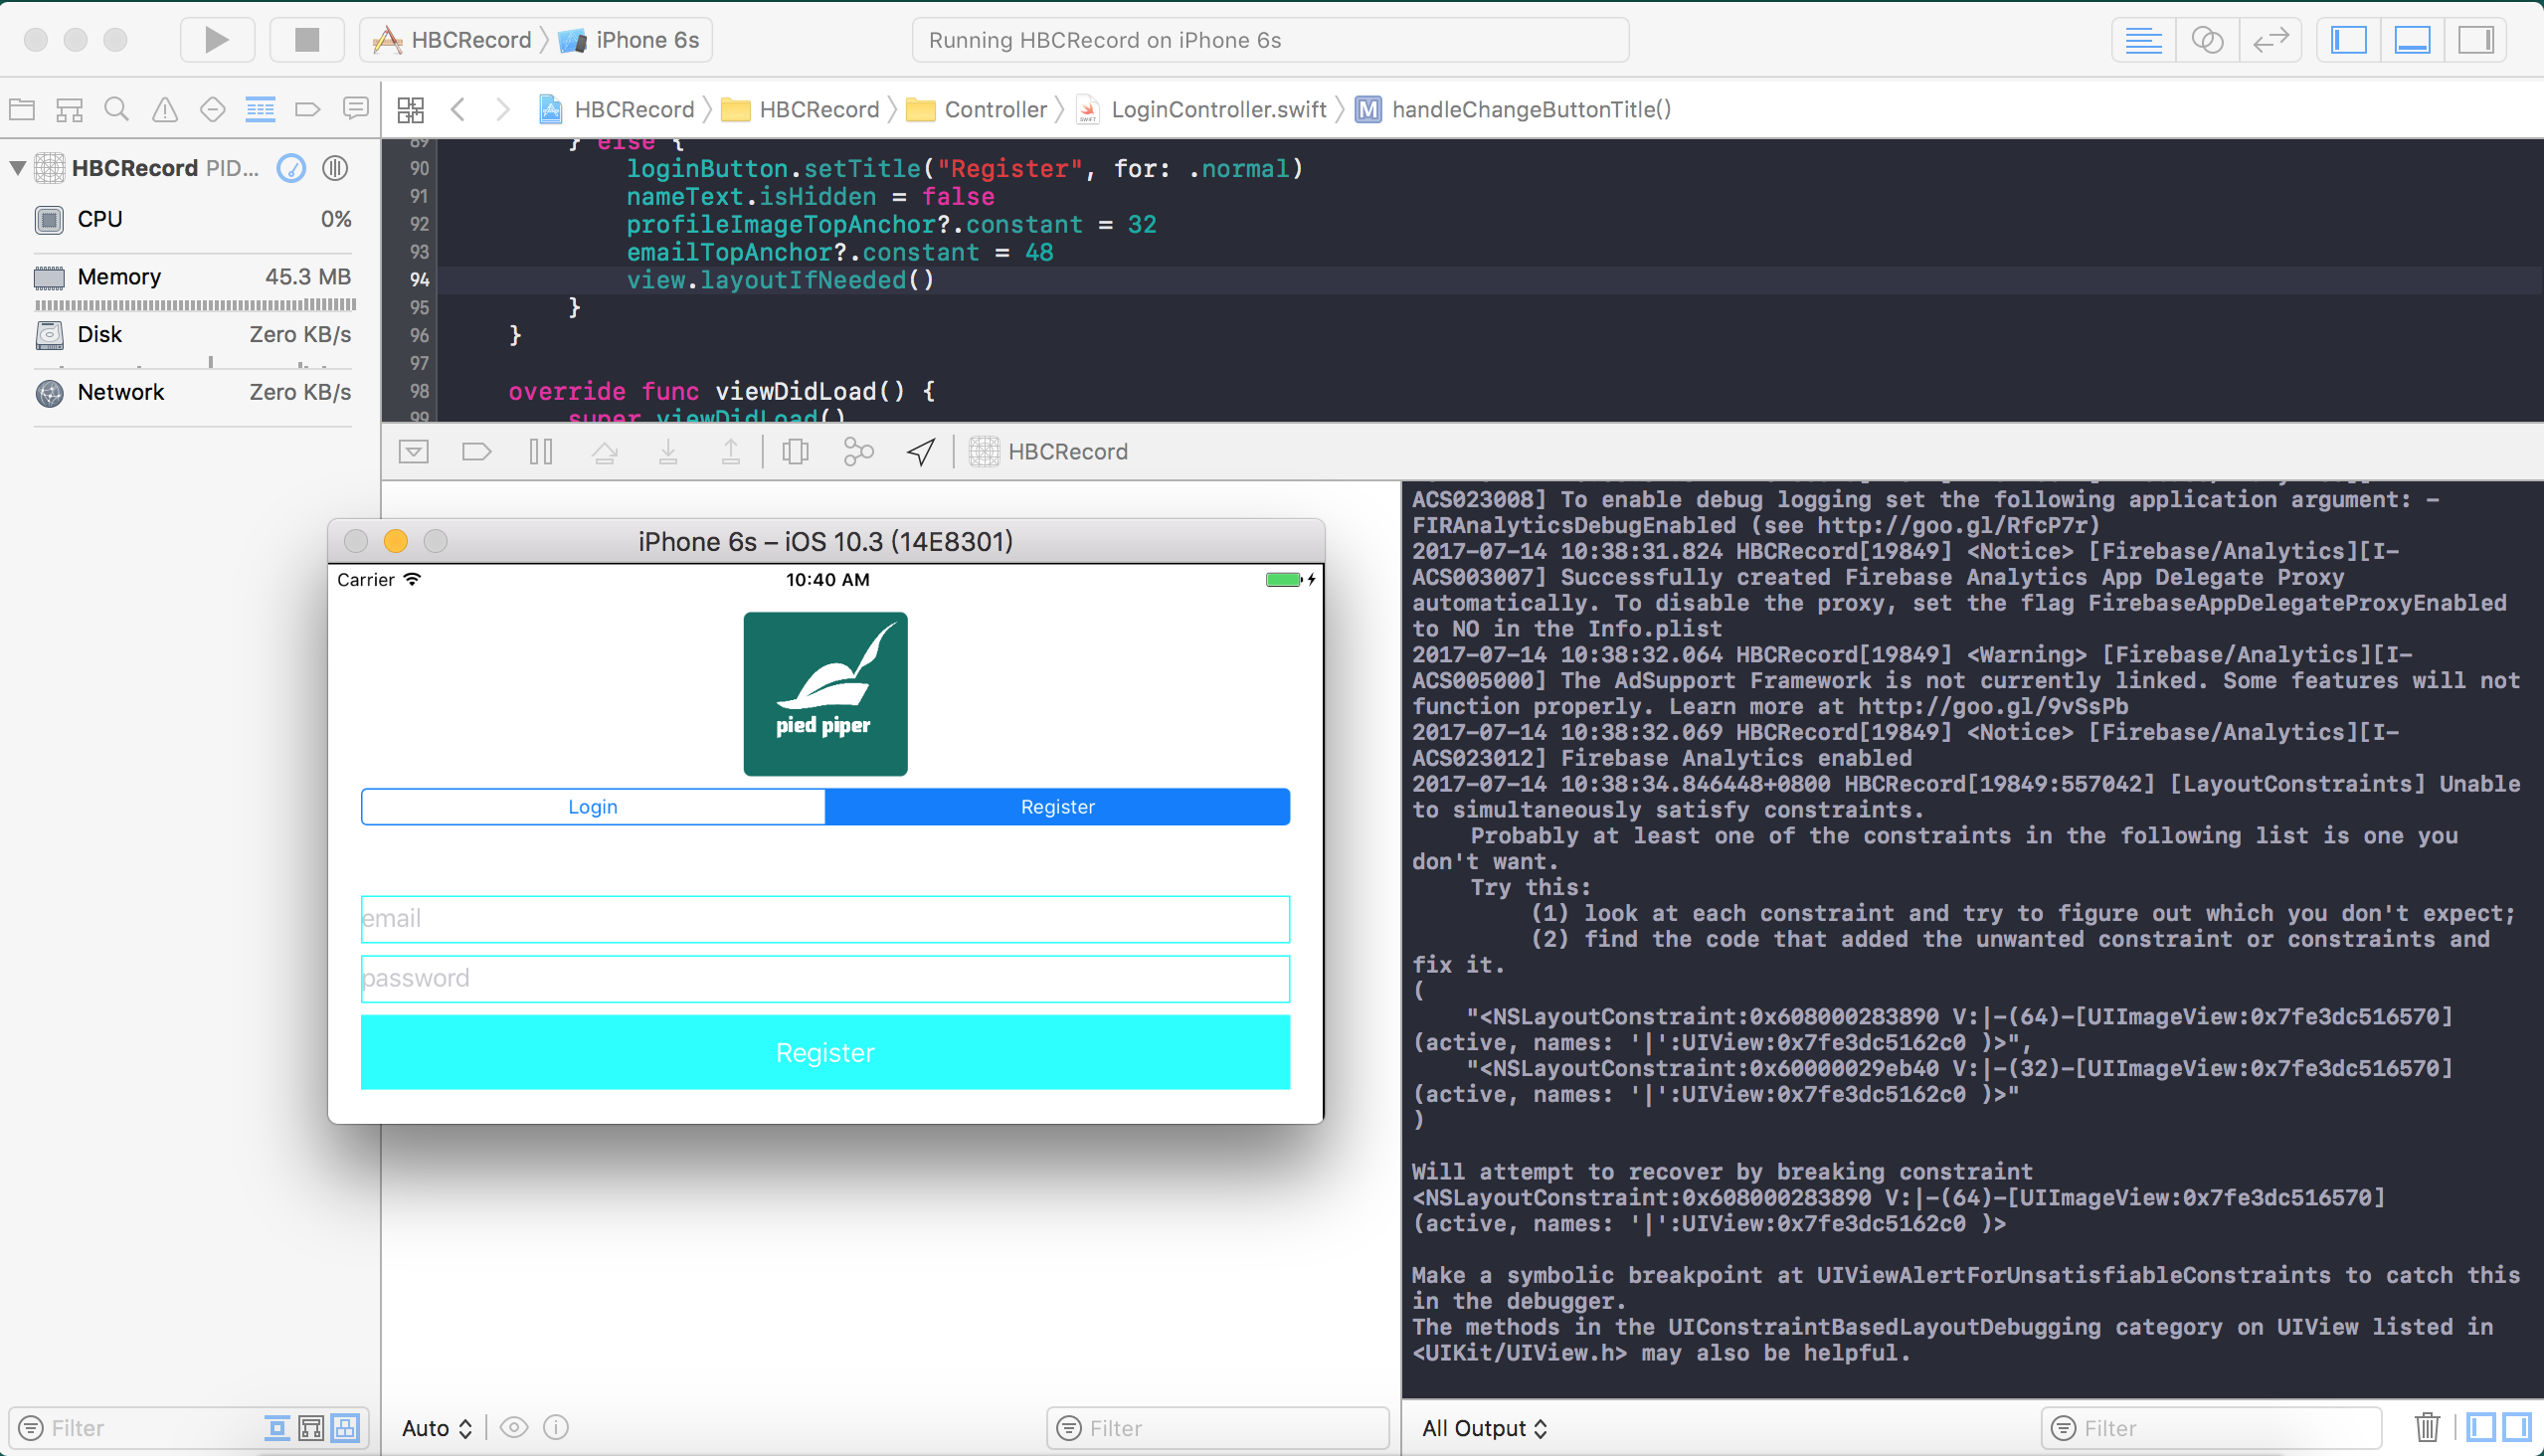Viewport: 2544px width, 1456px height.
Task: Select the Login segment in simulator
Action: click(593, 807)
